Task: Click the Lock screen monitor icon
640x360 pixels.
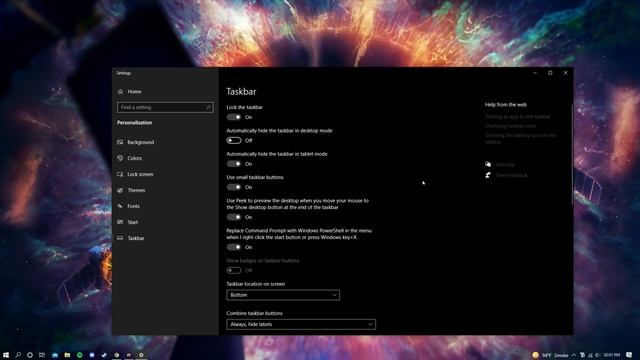Action: point(120,174)
